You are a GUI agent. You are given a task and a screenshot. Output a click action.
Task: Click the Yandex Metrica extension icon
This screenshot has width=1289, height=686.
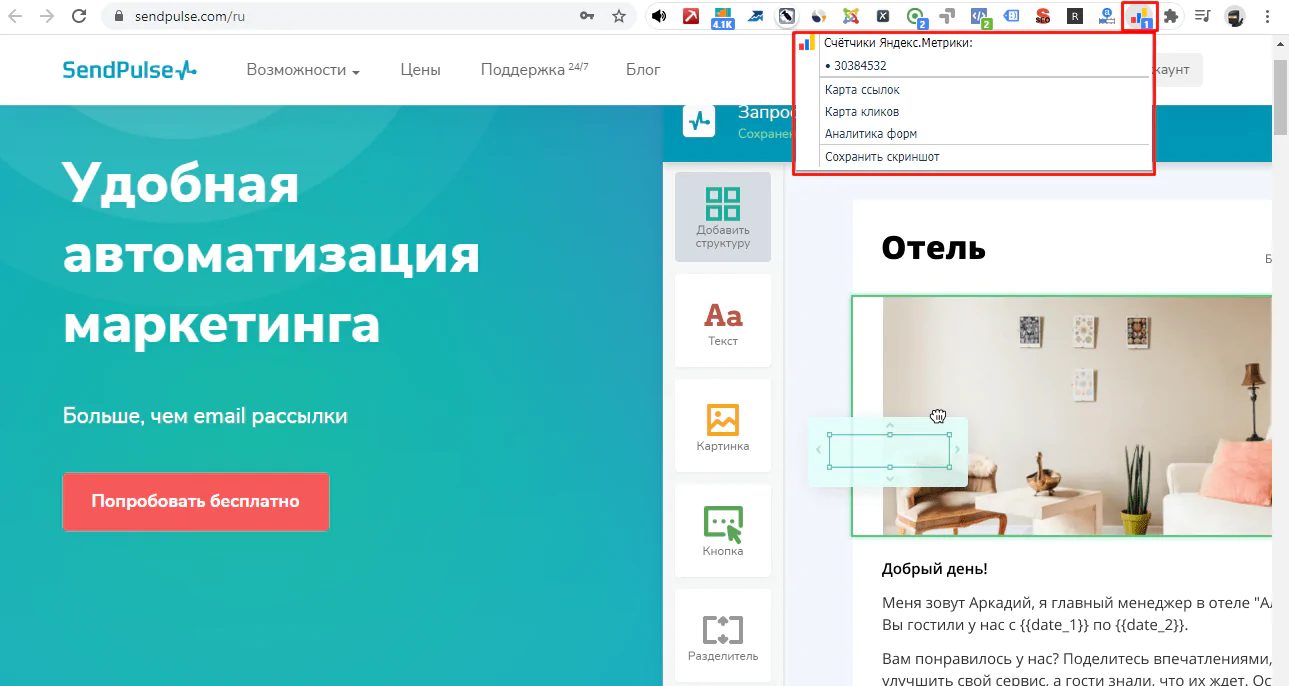[1140, 16]
